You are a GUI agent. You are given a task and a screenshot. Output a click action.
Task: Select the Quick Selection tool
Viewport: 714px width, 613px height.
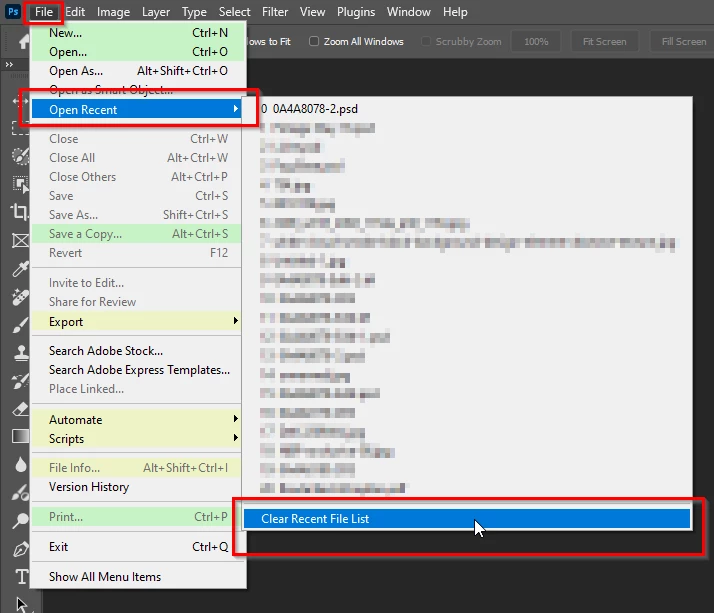(20, 156)
